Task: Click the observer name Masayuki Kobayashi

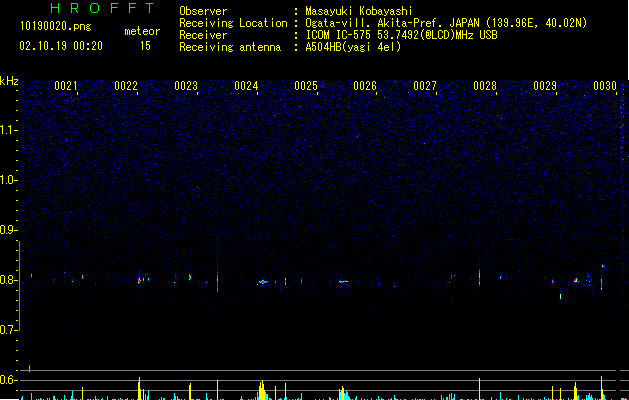Action: [359, 11]
